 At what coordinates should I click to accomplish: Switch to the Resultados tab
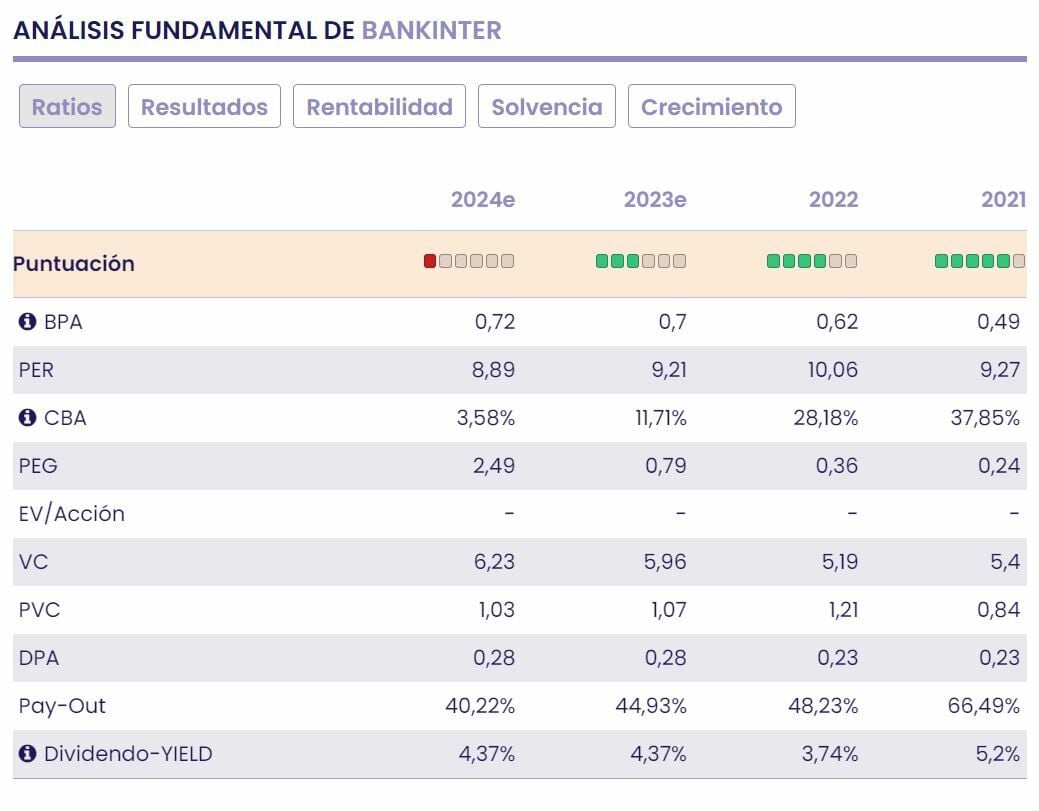[204, 107]
